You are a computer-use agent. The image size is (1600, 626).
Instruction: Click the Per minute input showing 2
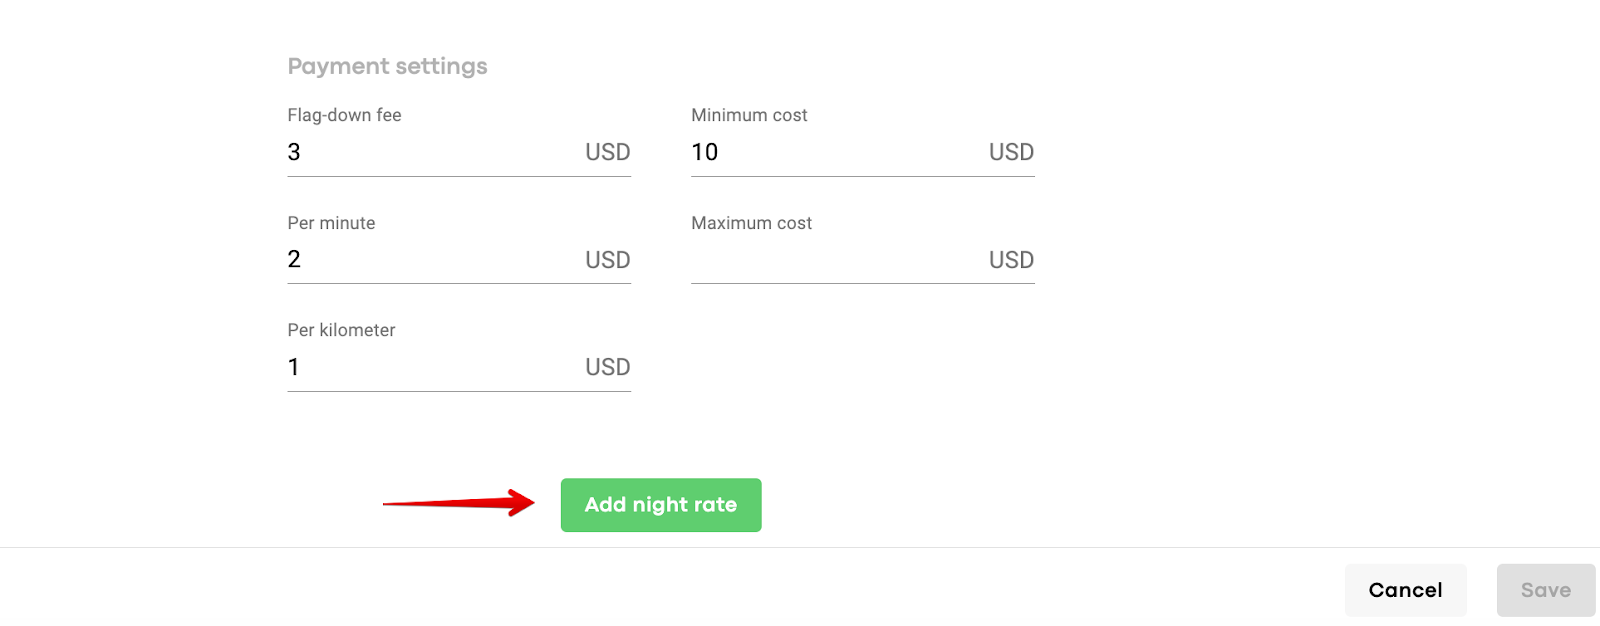pyautogui.click(x=430, y=260)
